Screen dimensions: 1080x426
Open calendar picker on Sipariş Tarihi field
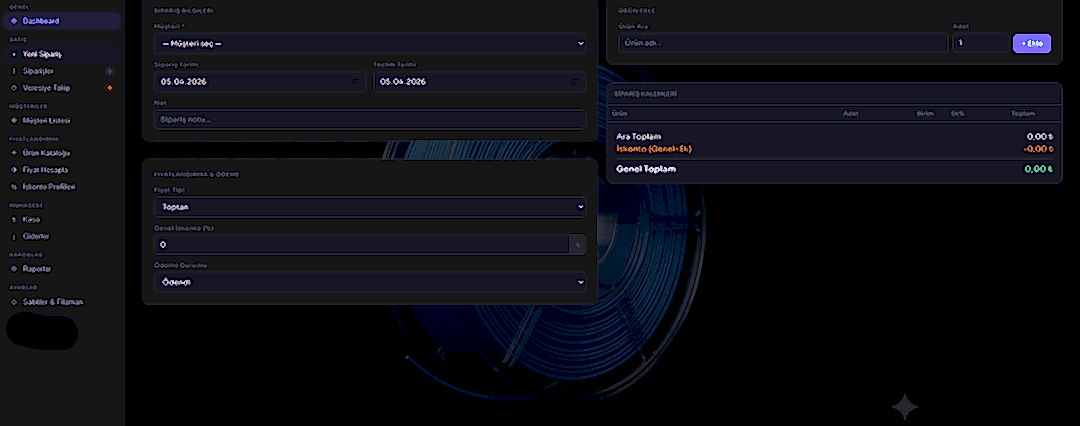click(356, 82)
